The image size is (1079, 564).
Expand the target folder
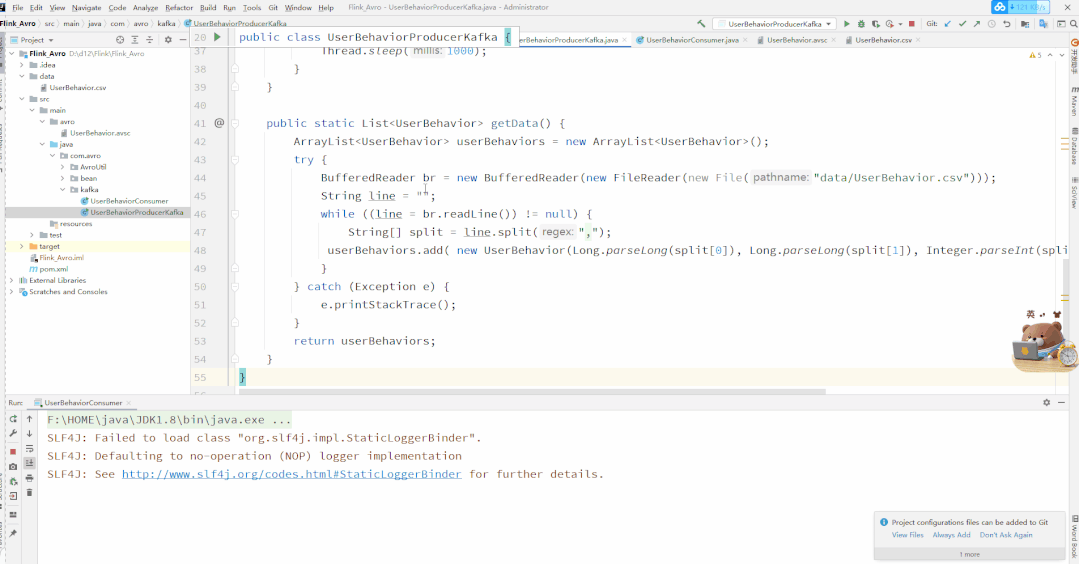tap(22, 246)
